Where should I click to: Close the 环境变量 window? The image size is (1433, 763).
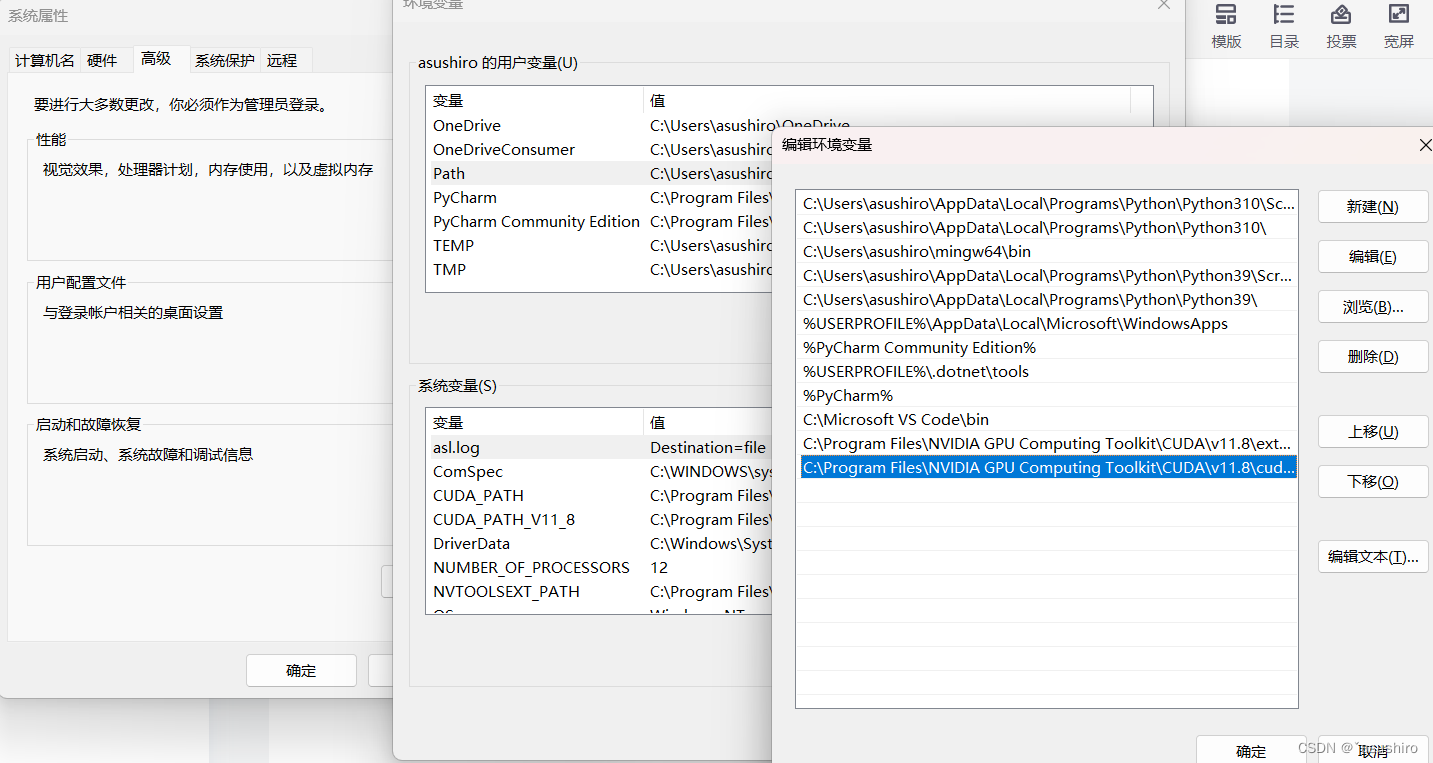click(1163, 5)
